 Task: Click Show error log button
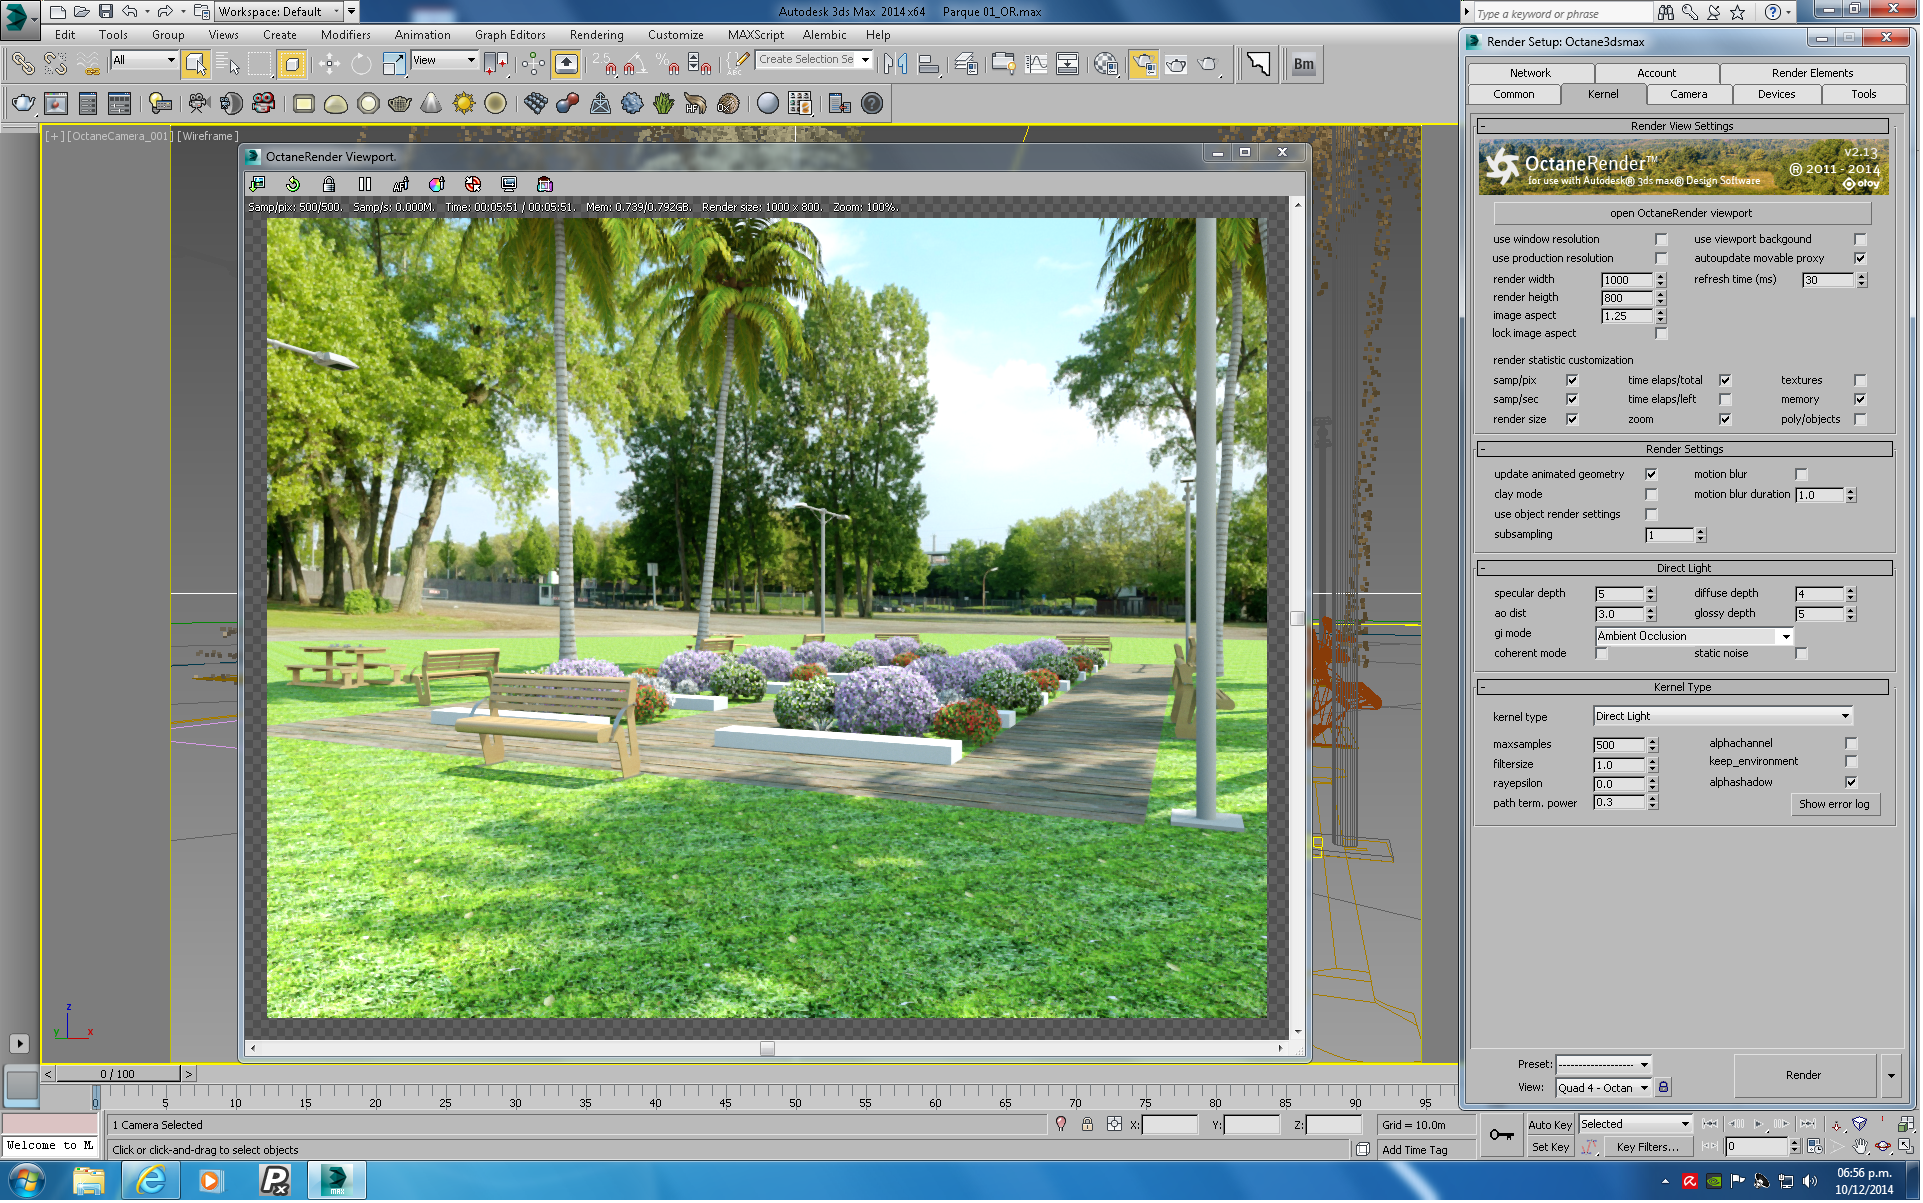(1835, 805)
